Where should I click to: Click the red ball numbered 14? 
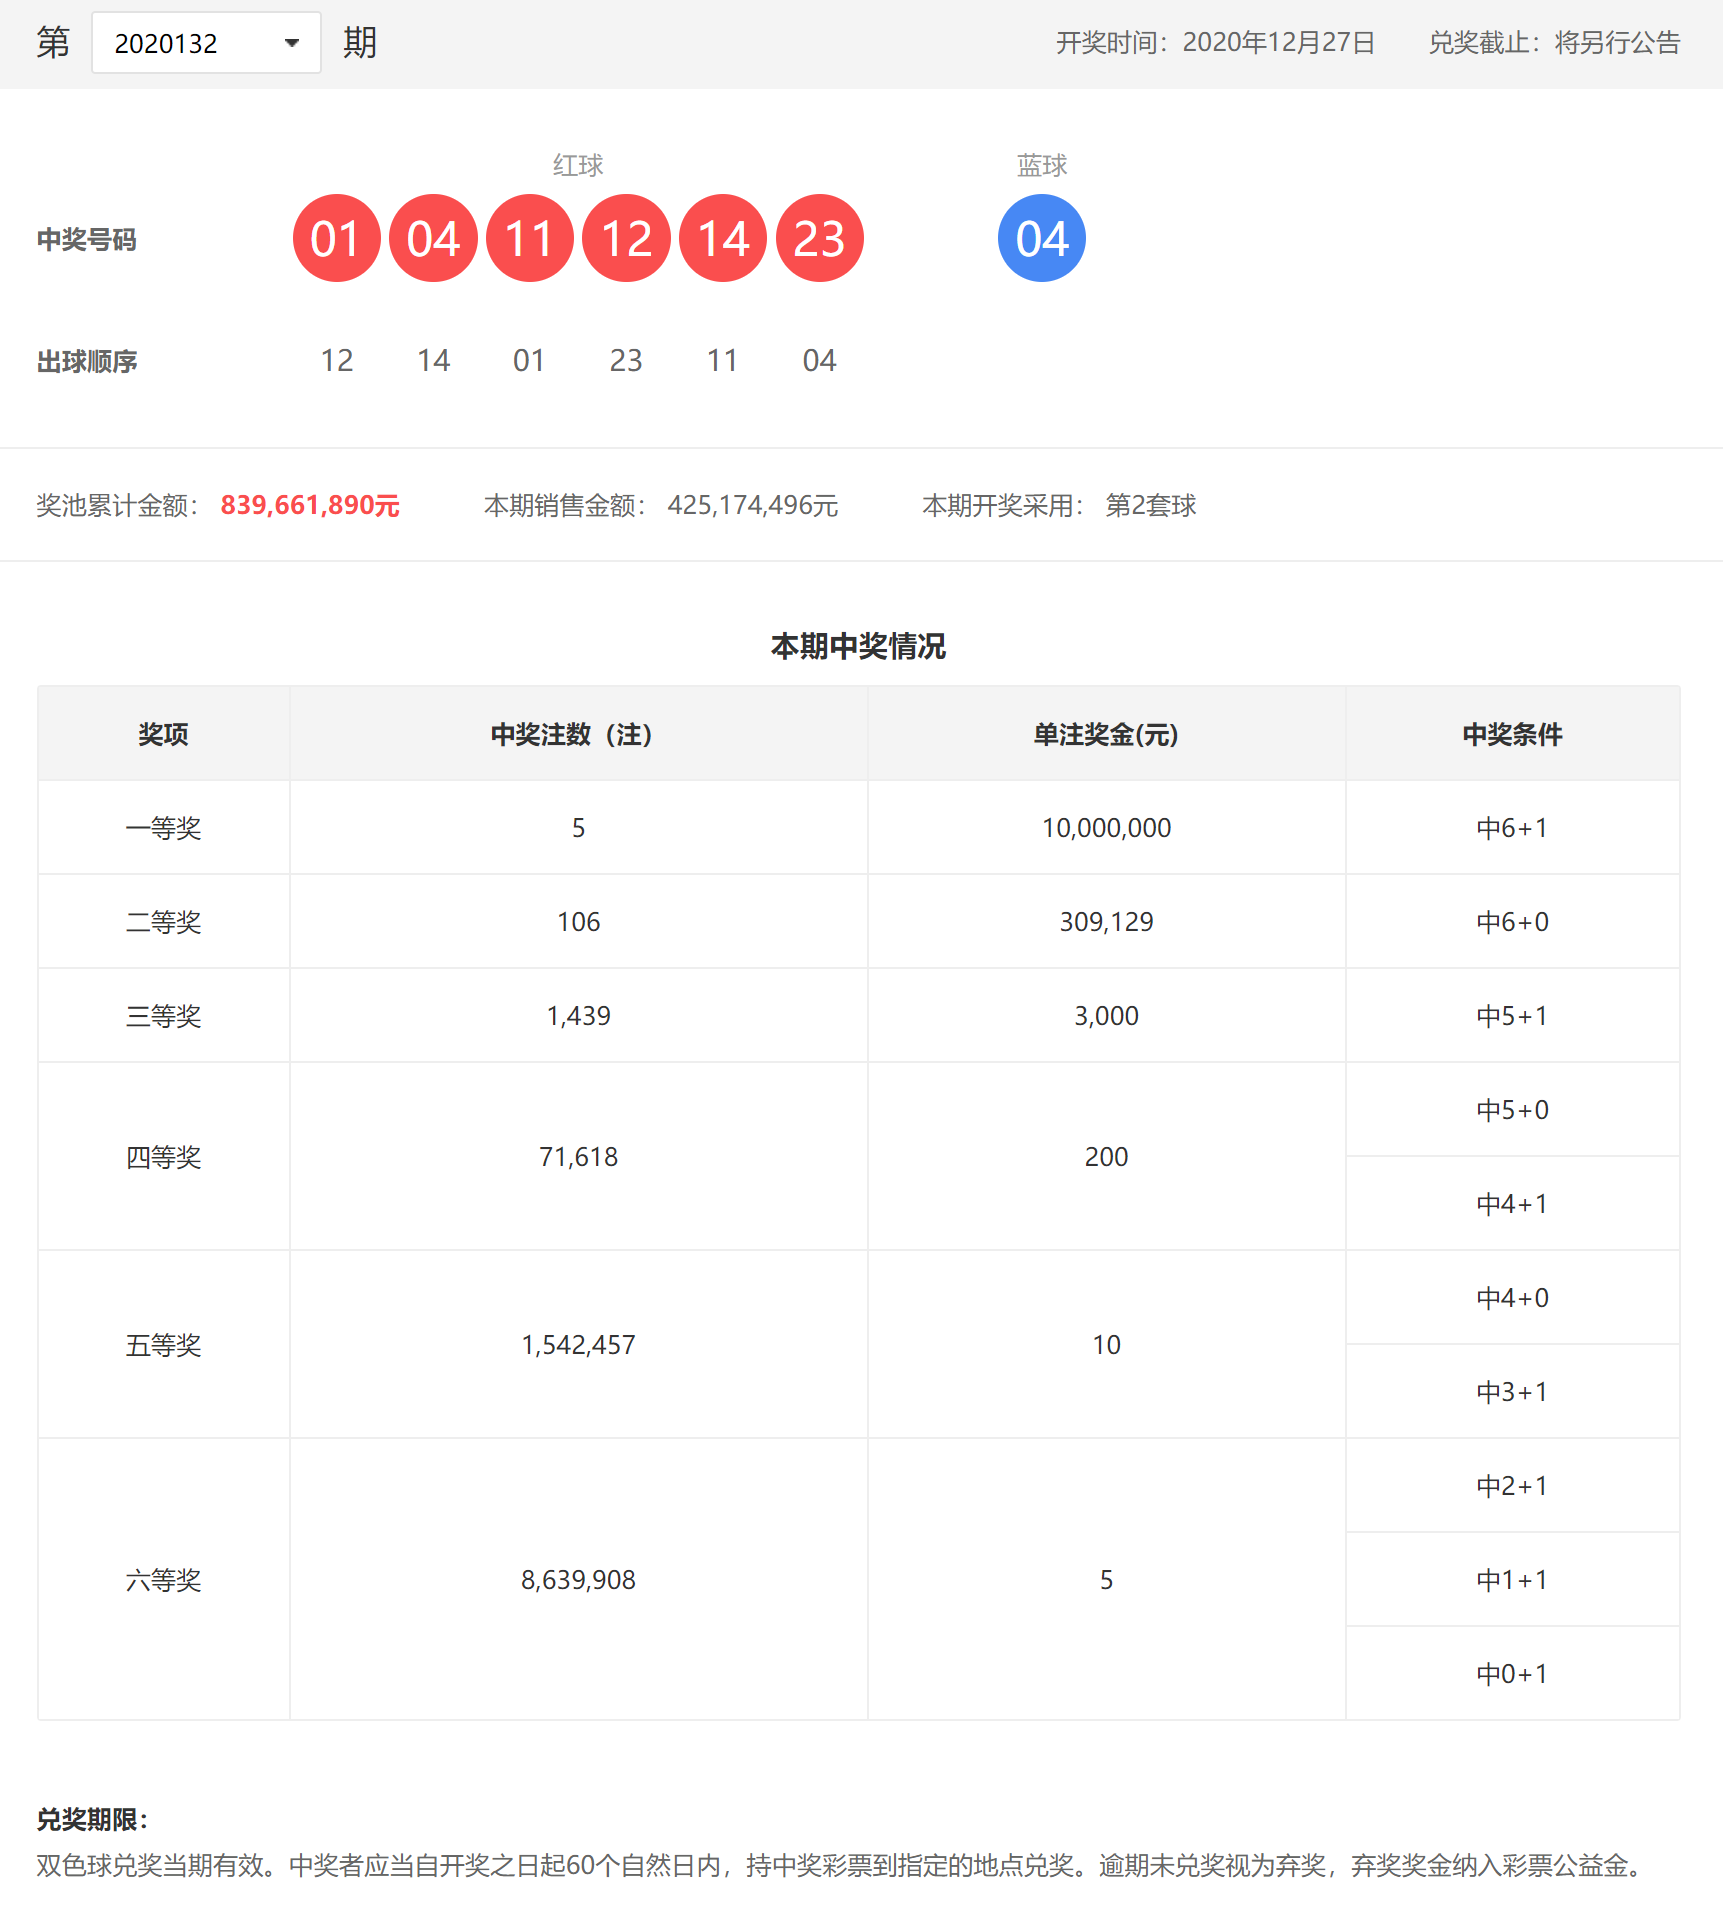point(722,239)
